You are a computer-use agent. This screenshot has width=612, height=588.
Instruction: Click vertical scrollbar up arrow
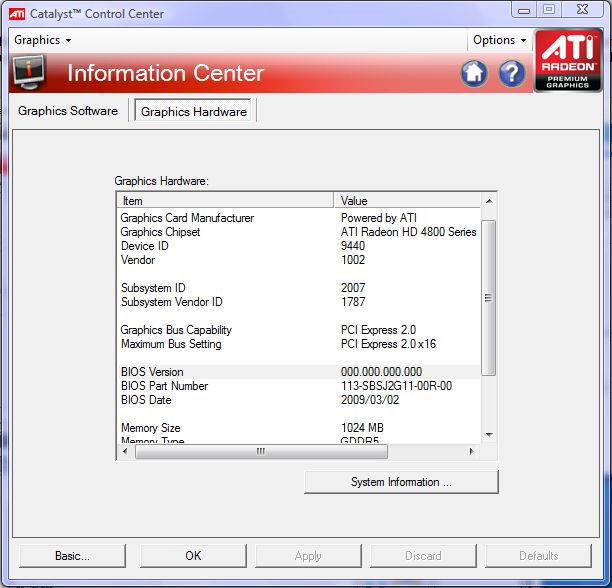(489, 201)
